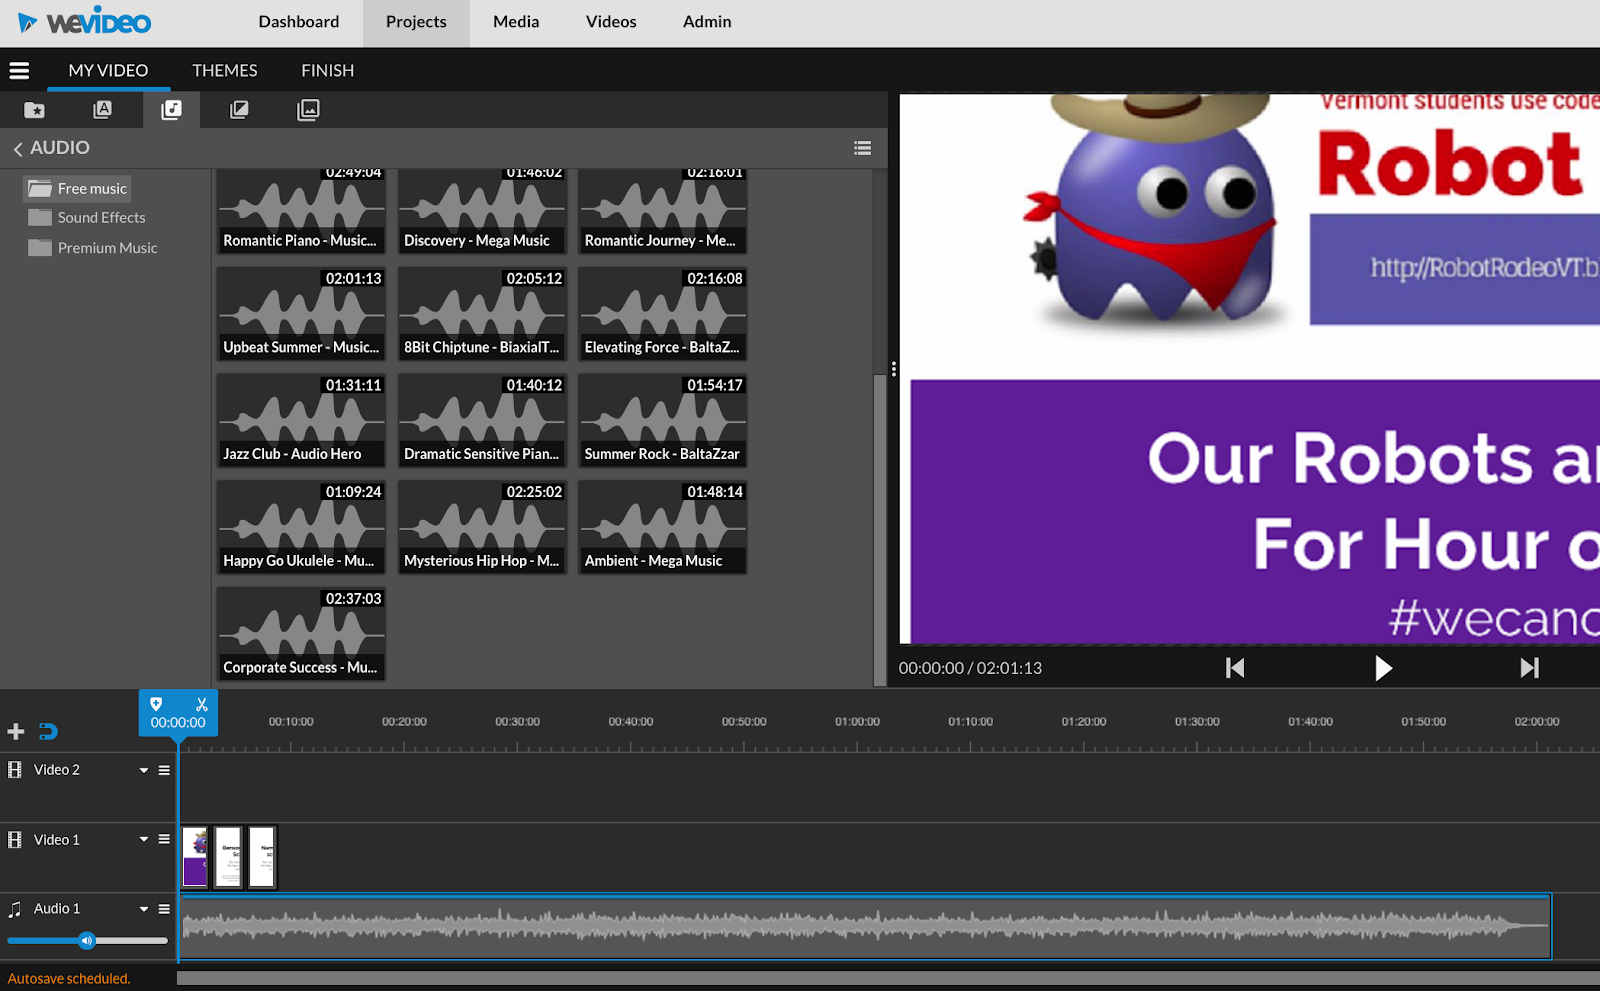Viewport: 1600px width, 991px height.
Task: Switch to the Themes tab
Action: pos(224,71)
